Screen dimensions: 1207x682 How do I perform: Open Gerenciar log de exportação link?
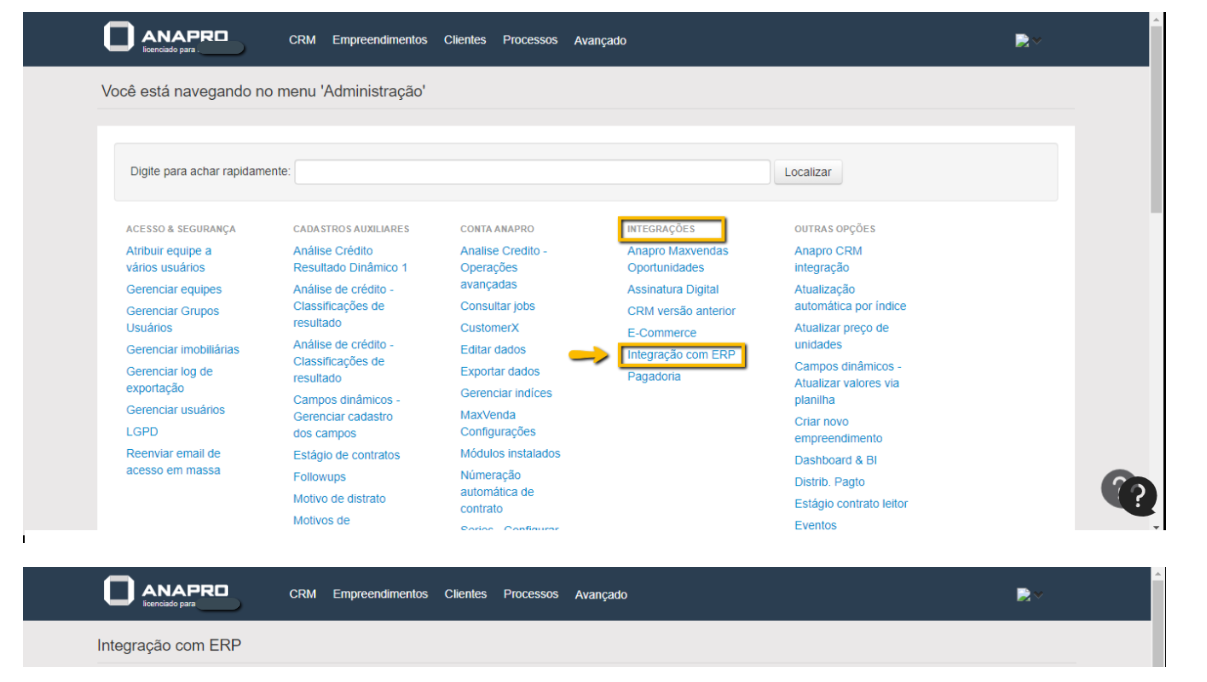[x=169, y=379]
